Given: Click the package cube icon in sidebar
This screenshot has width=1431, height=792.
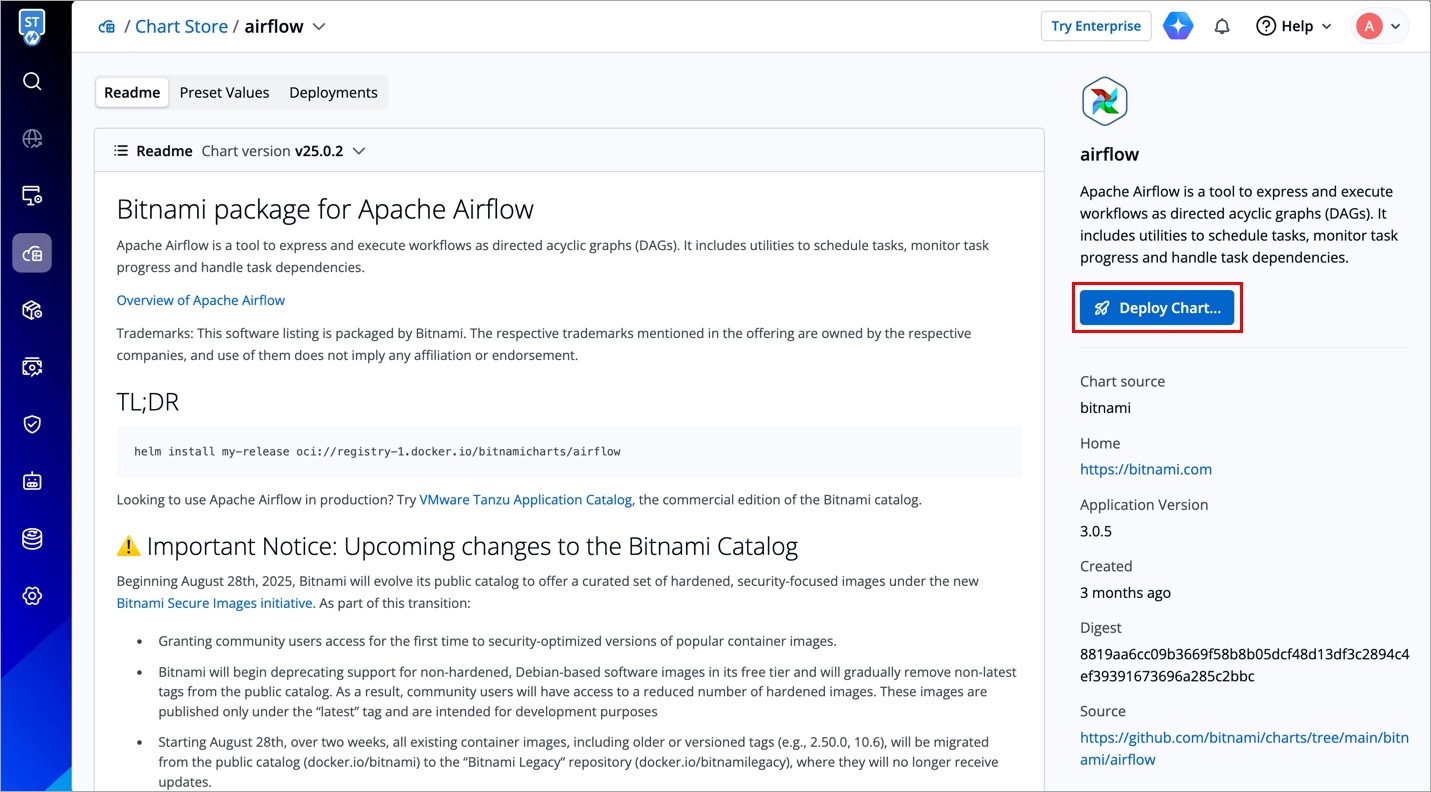Looking at the screenshot, I should pyautogui.click(x=32, y=310).
